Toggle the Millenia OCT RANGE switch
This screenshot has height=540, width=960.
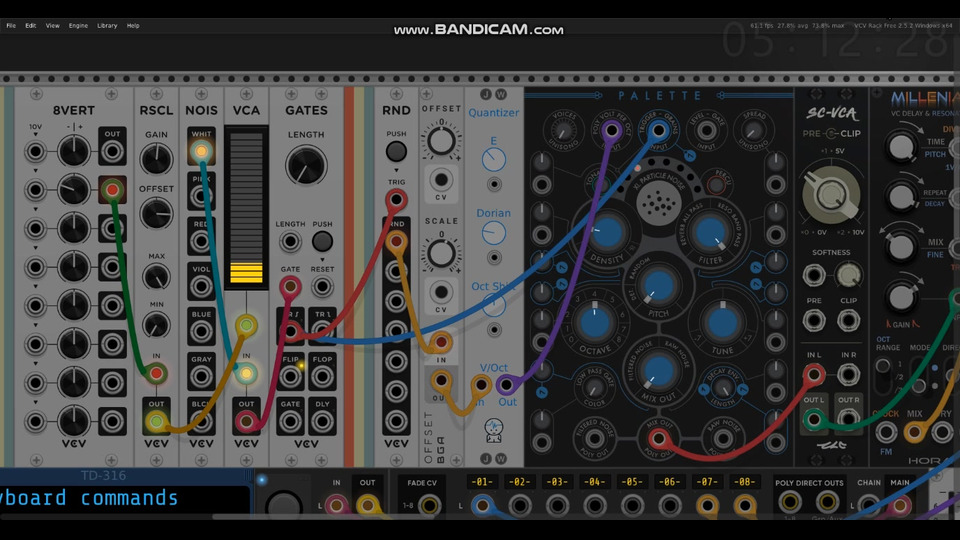(x=882, y=373)
